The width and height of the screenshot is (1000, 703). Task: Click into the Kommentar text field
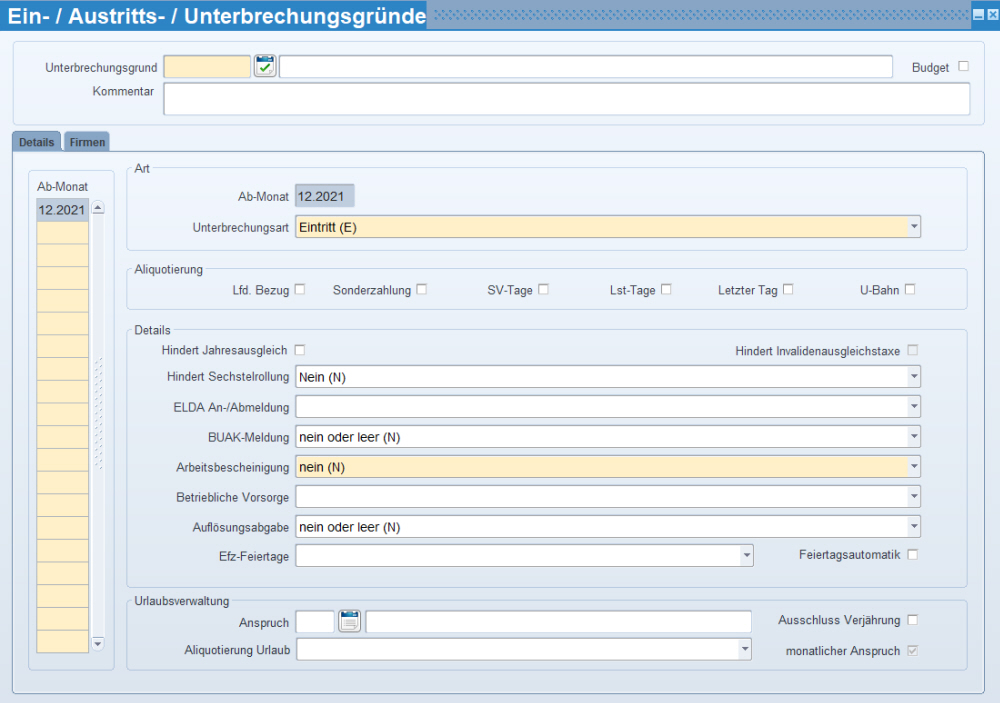(566, 99)
